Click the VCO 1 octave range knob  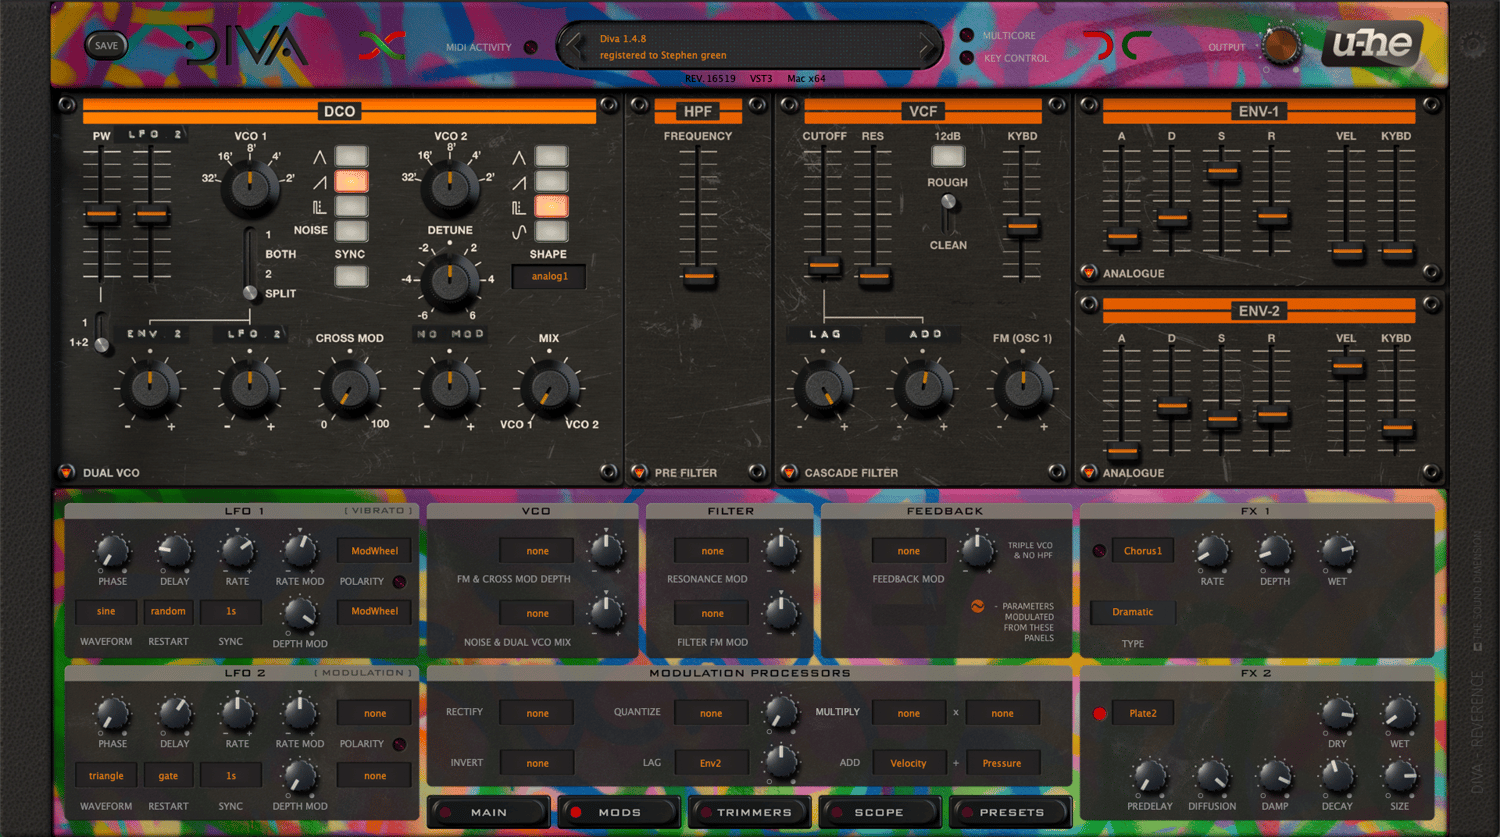250,187
